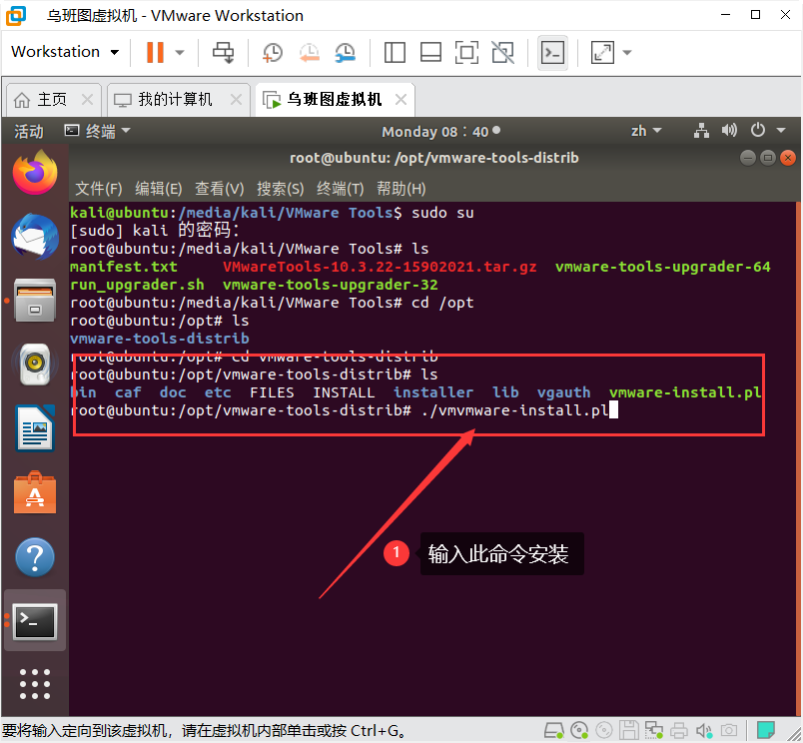Revert to previous snapshot icon
Image resolution: width=803 pixels, height=743 pixels.
[309, 52]
